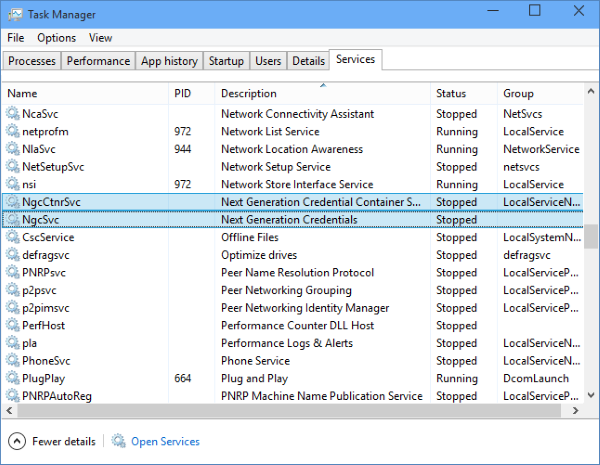600x465 pixels.
Task: Click the netprofm service gear icon
Action: click(13, 132)
